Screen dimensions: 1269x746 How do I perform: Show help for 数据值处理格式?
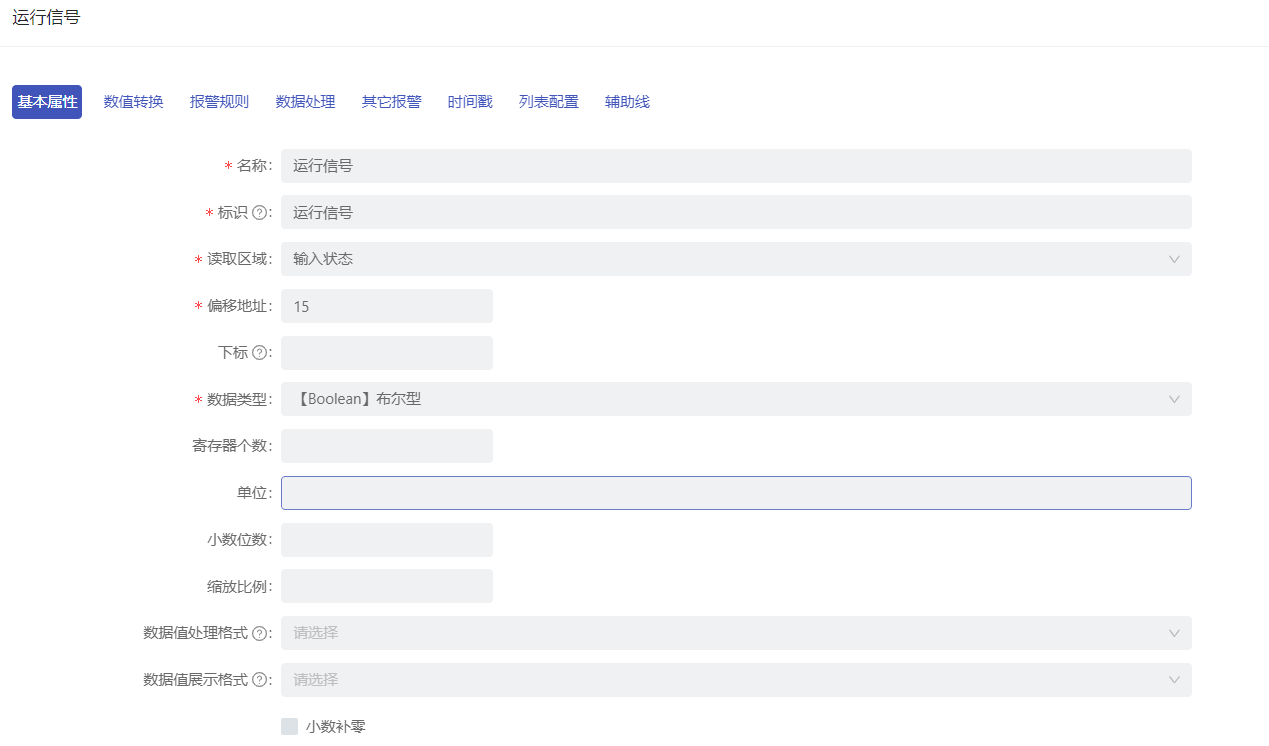point(259,633)
